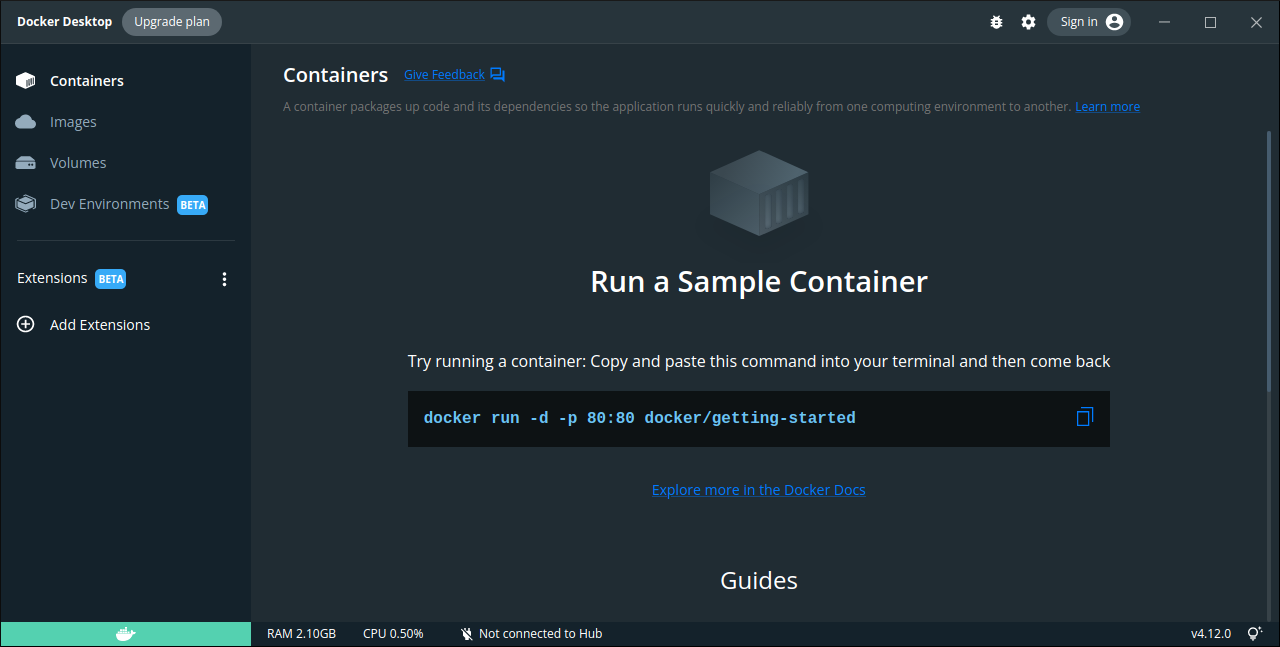Open the Images section via its icon

pyautogui.click(x=25, y=121)
